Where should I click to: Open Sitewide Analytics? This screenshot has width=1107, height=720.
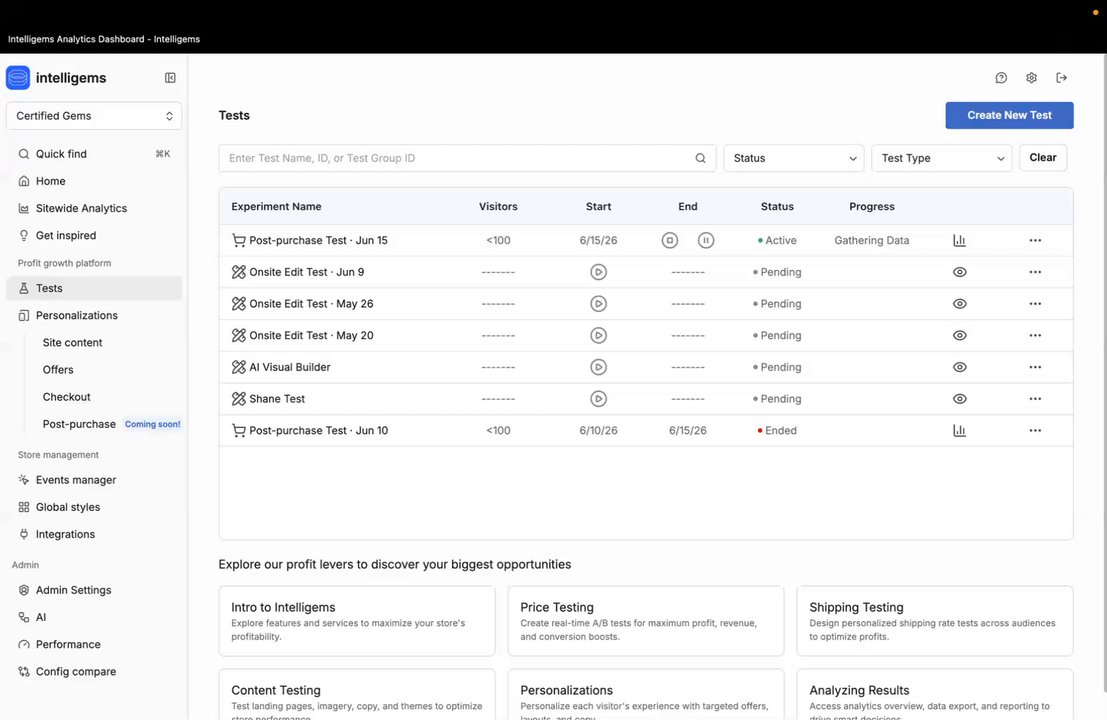(94, 208)
